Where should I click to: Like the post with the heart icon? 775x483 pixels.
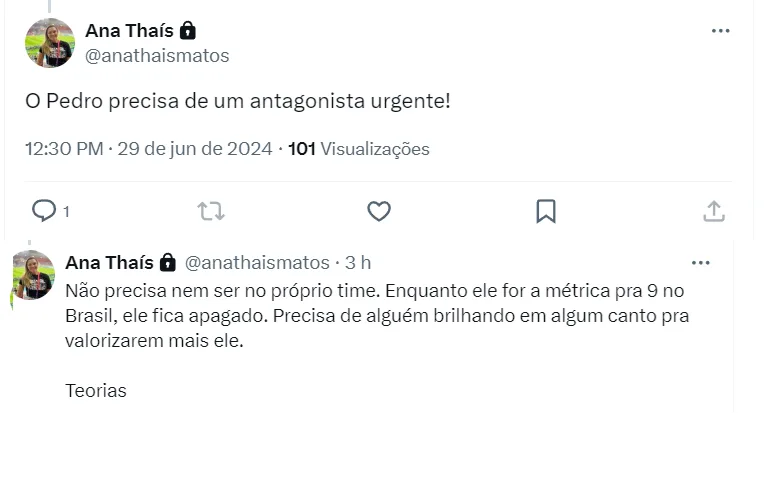378,211
